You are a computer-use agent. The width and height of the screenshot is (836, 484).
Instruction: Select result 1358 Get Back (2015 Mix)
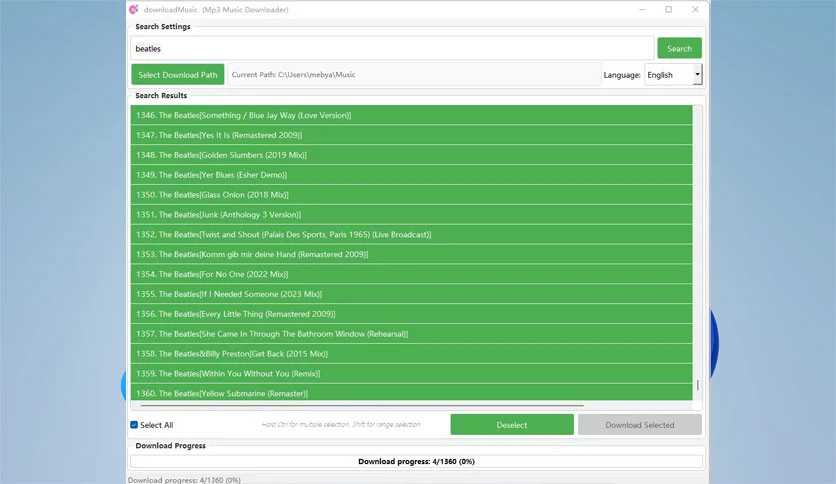412,354
